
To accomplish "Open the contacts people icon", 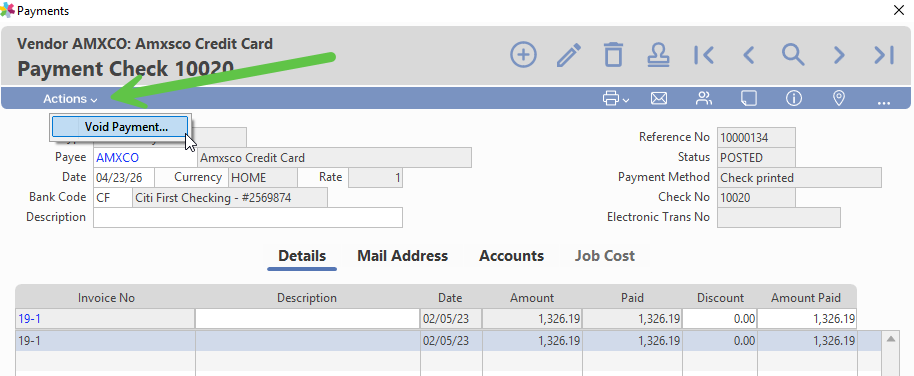I will pyautogui.click(x=704, y=99).
